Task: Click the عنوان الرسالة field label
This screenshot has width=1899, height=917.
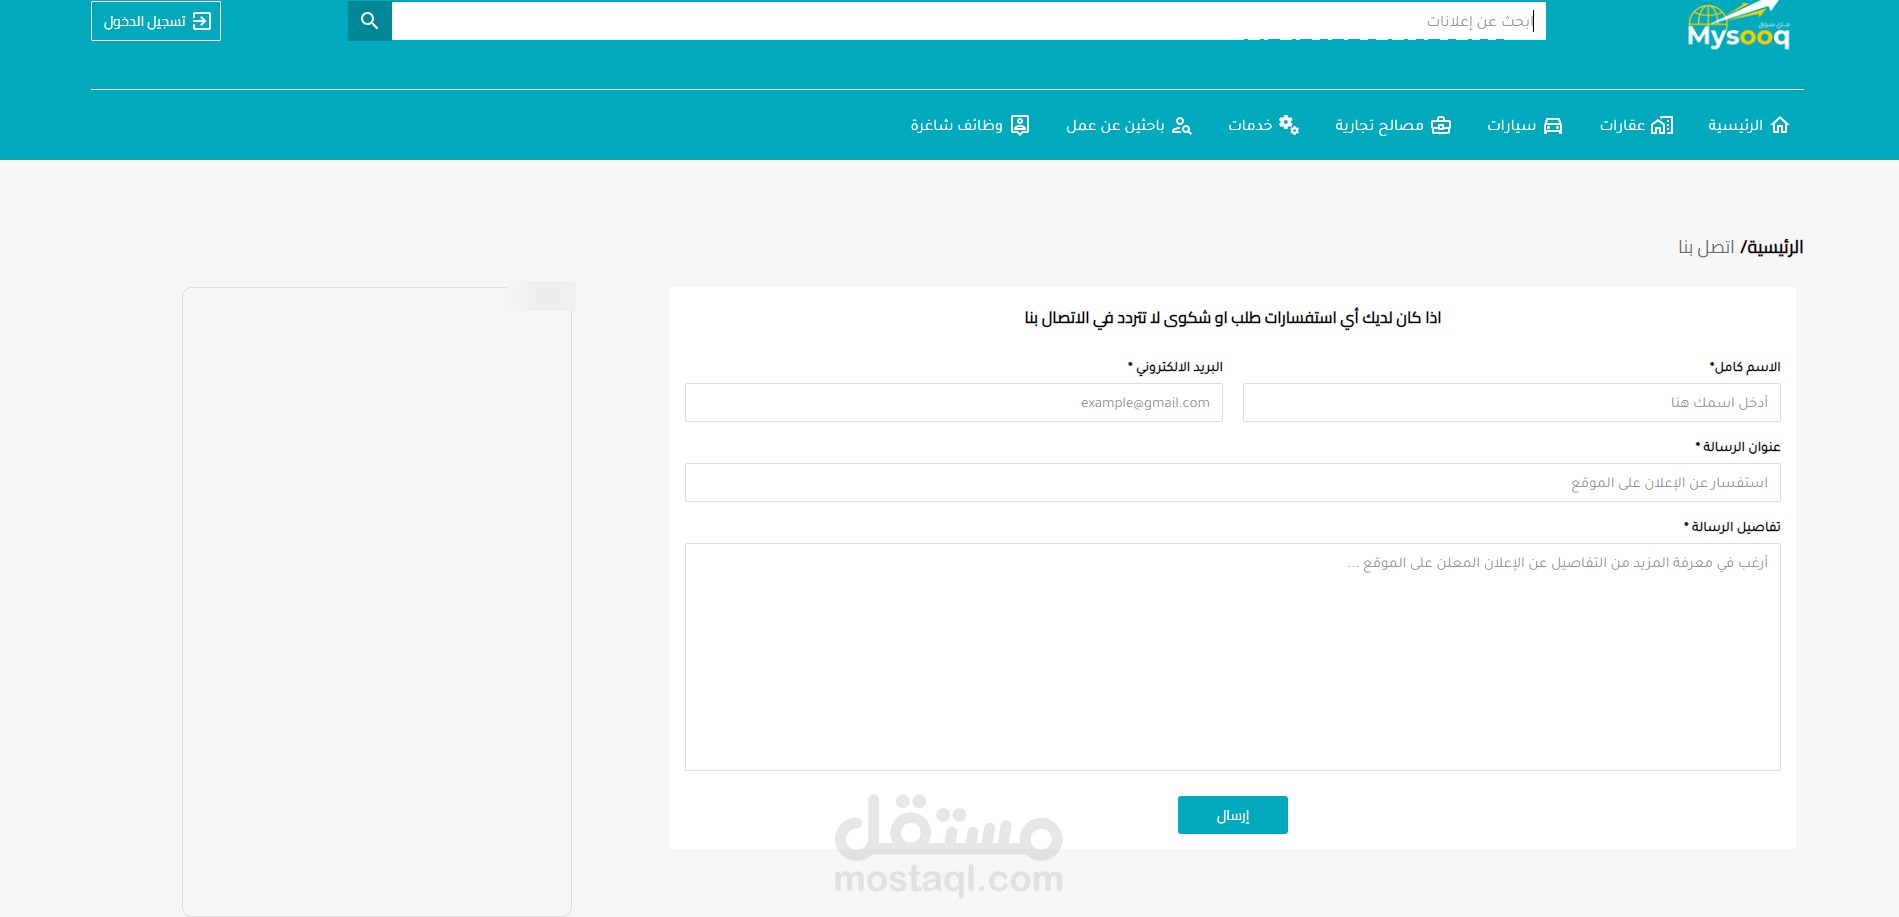Action: 1738,447
